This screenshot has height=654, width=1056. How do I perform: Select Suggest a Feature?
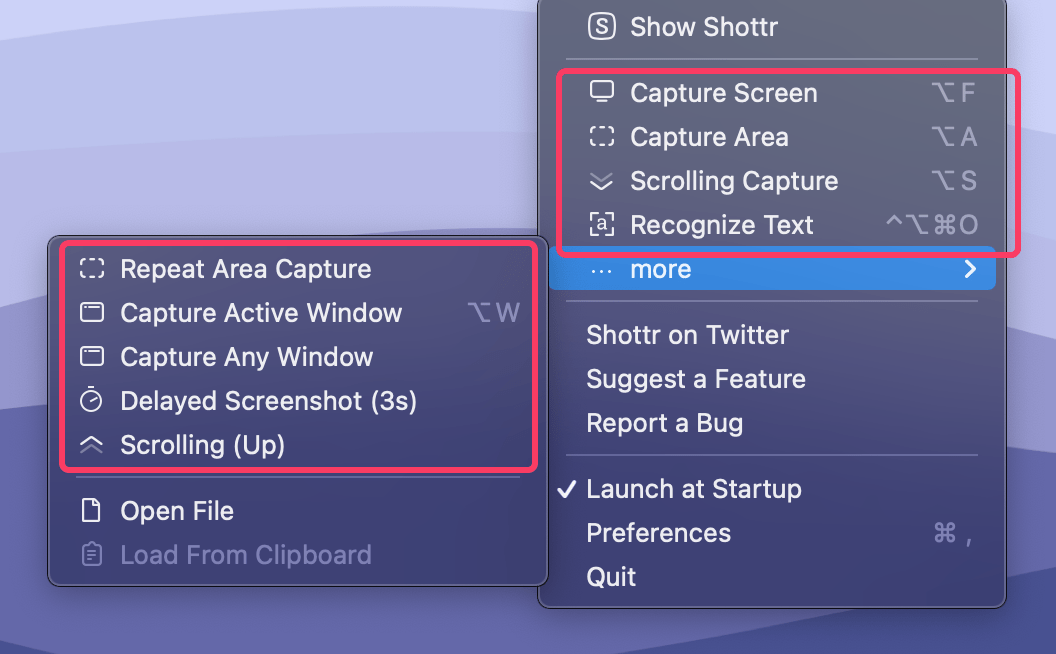(x=695, y=379)
